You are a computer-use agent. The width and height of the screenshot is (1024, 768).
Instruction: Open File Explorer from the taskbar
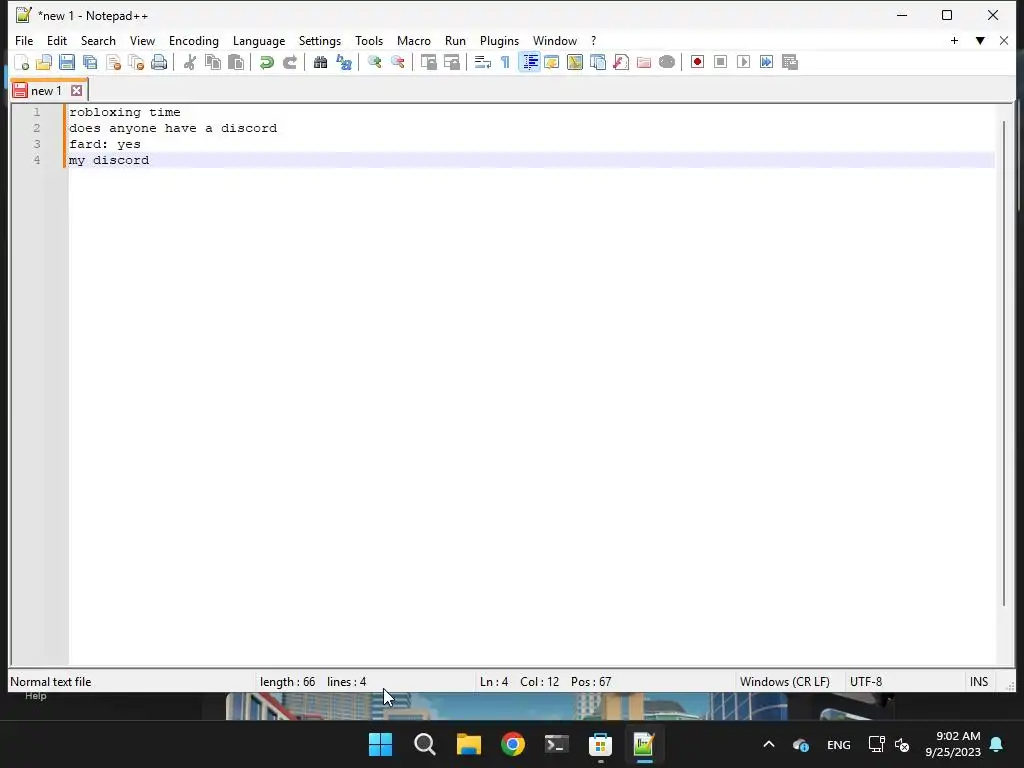(x=469, y=744)
